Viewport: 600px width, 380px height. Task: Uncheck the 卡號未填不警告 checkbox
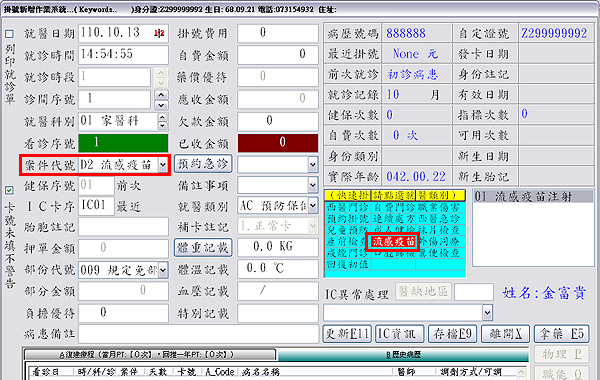click(x=10, y=190)
